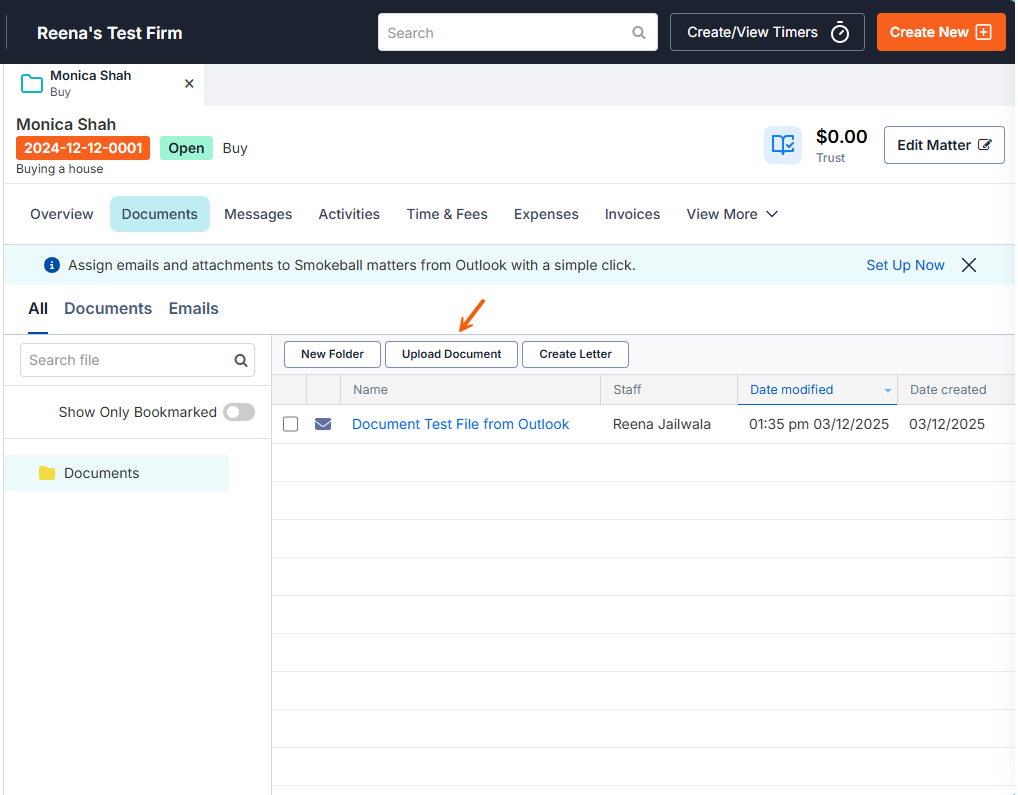Click the New Folder button
Screen dimensions: 1018x795
pos(332,354)
